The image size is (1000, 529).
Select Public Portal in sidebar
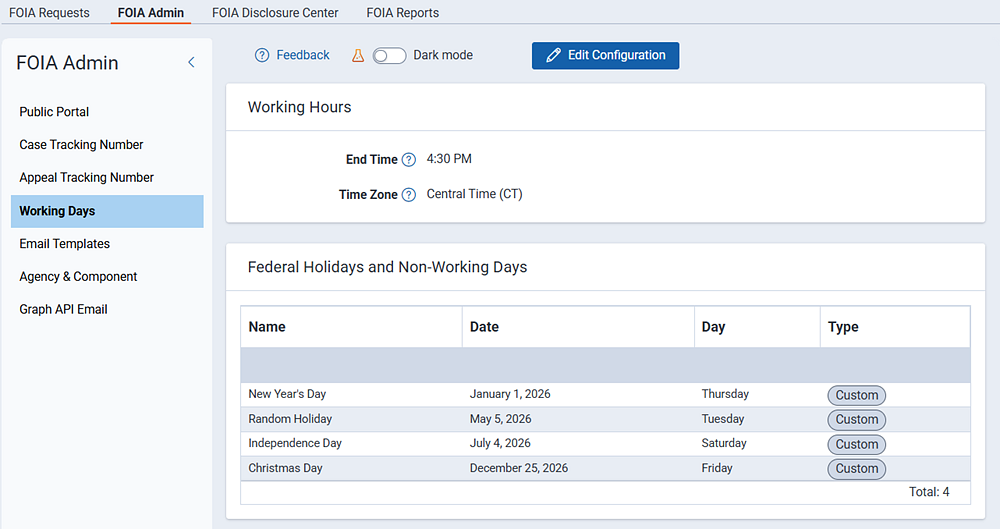[107, 112]
